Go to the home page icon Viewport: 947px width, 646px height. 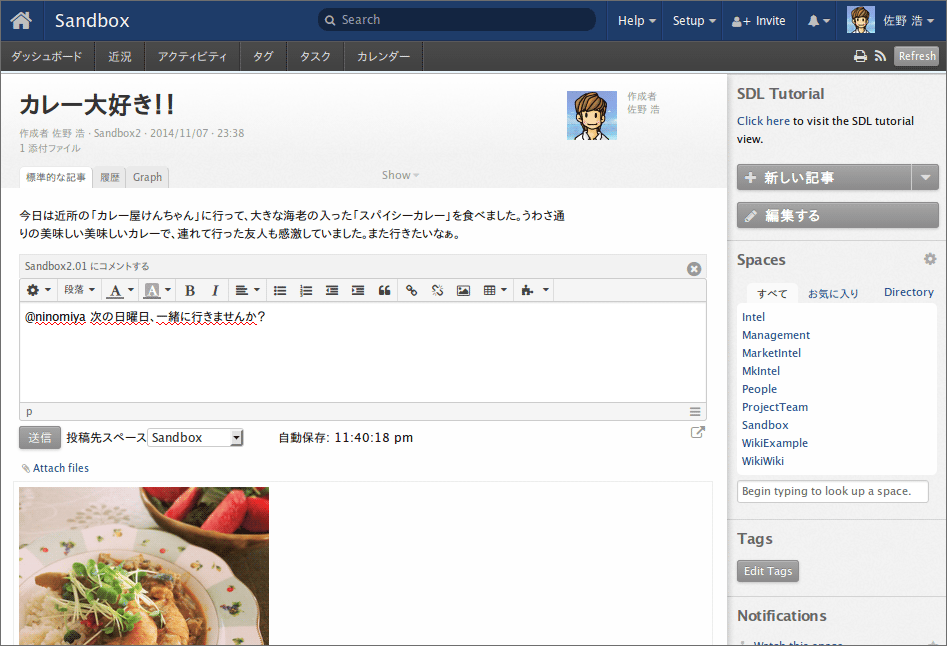[x=21, y=21]
